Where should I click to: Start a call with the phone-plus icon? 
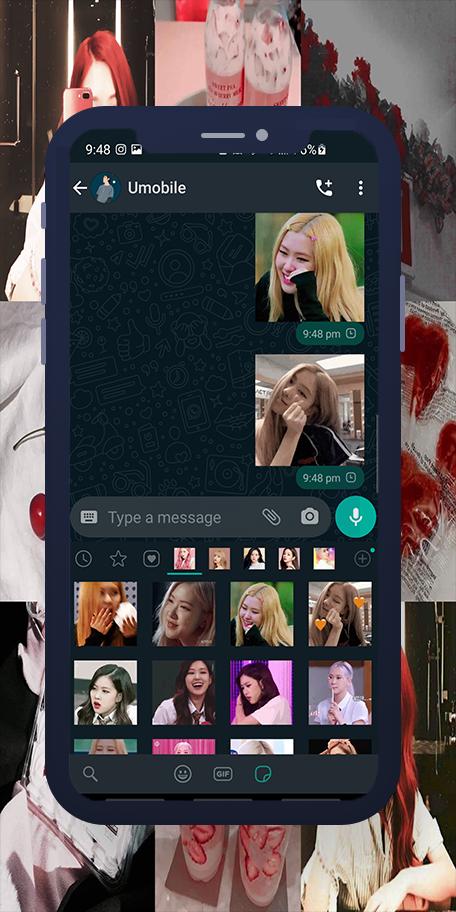(x=324, y=187)
